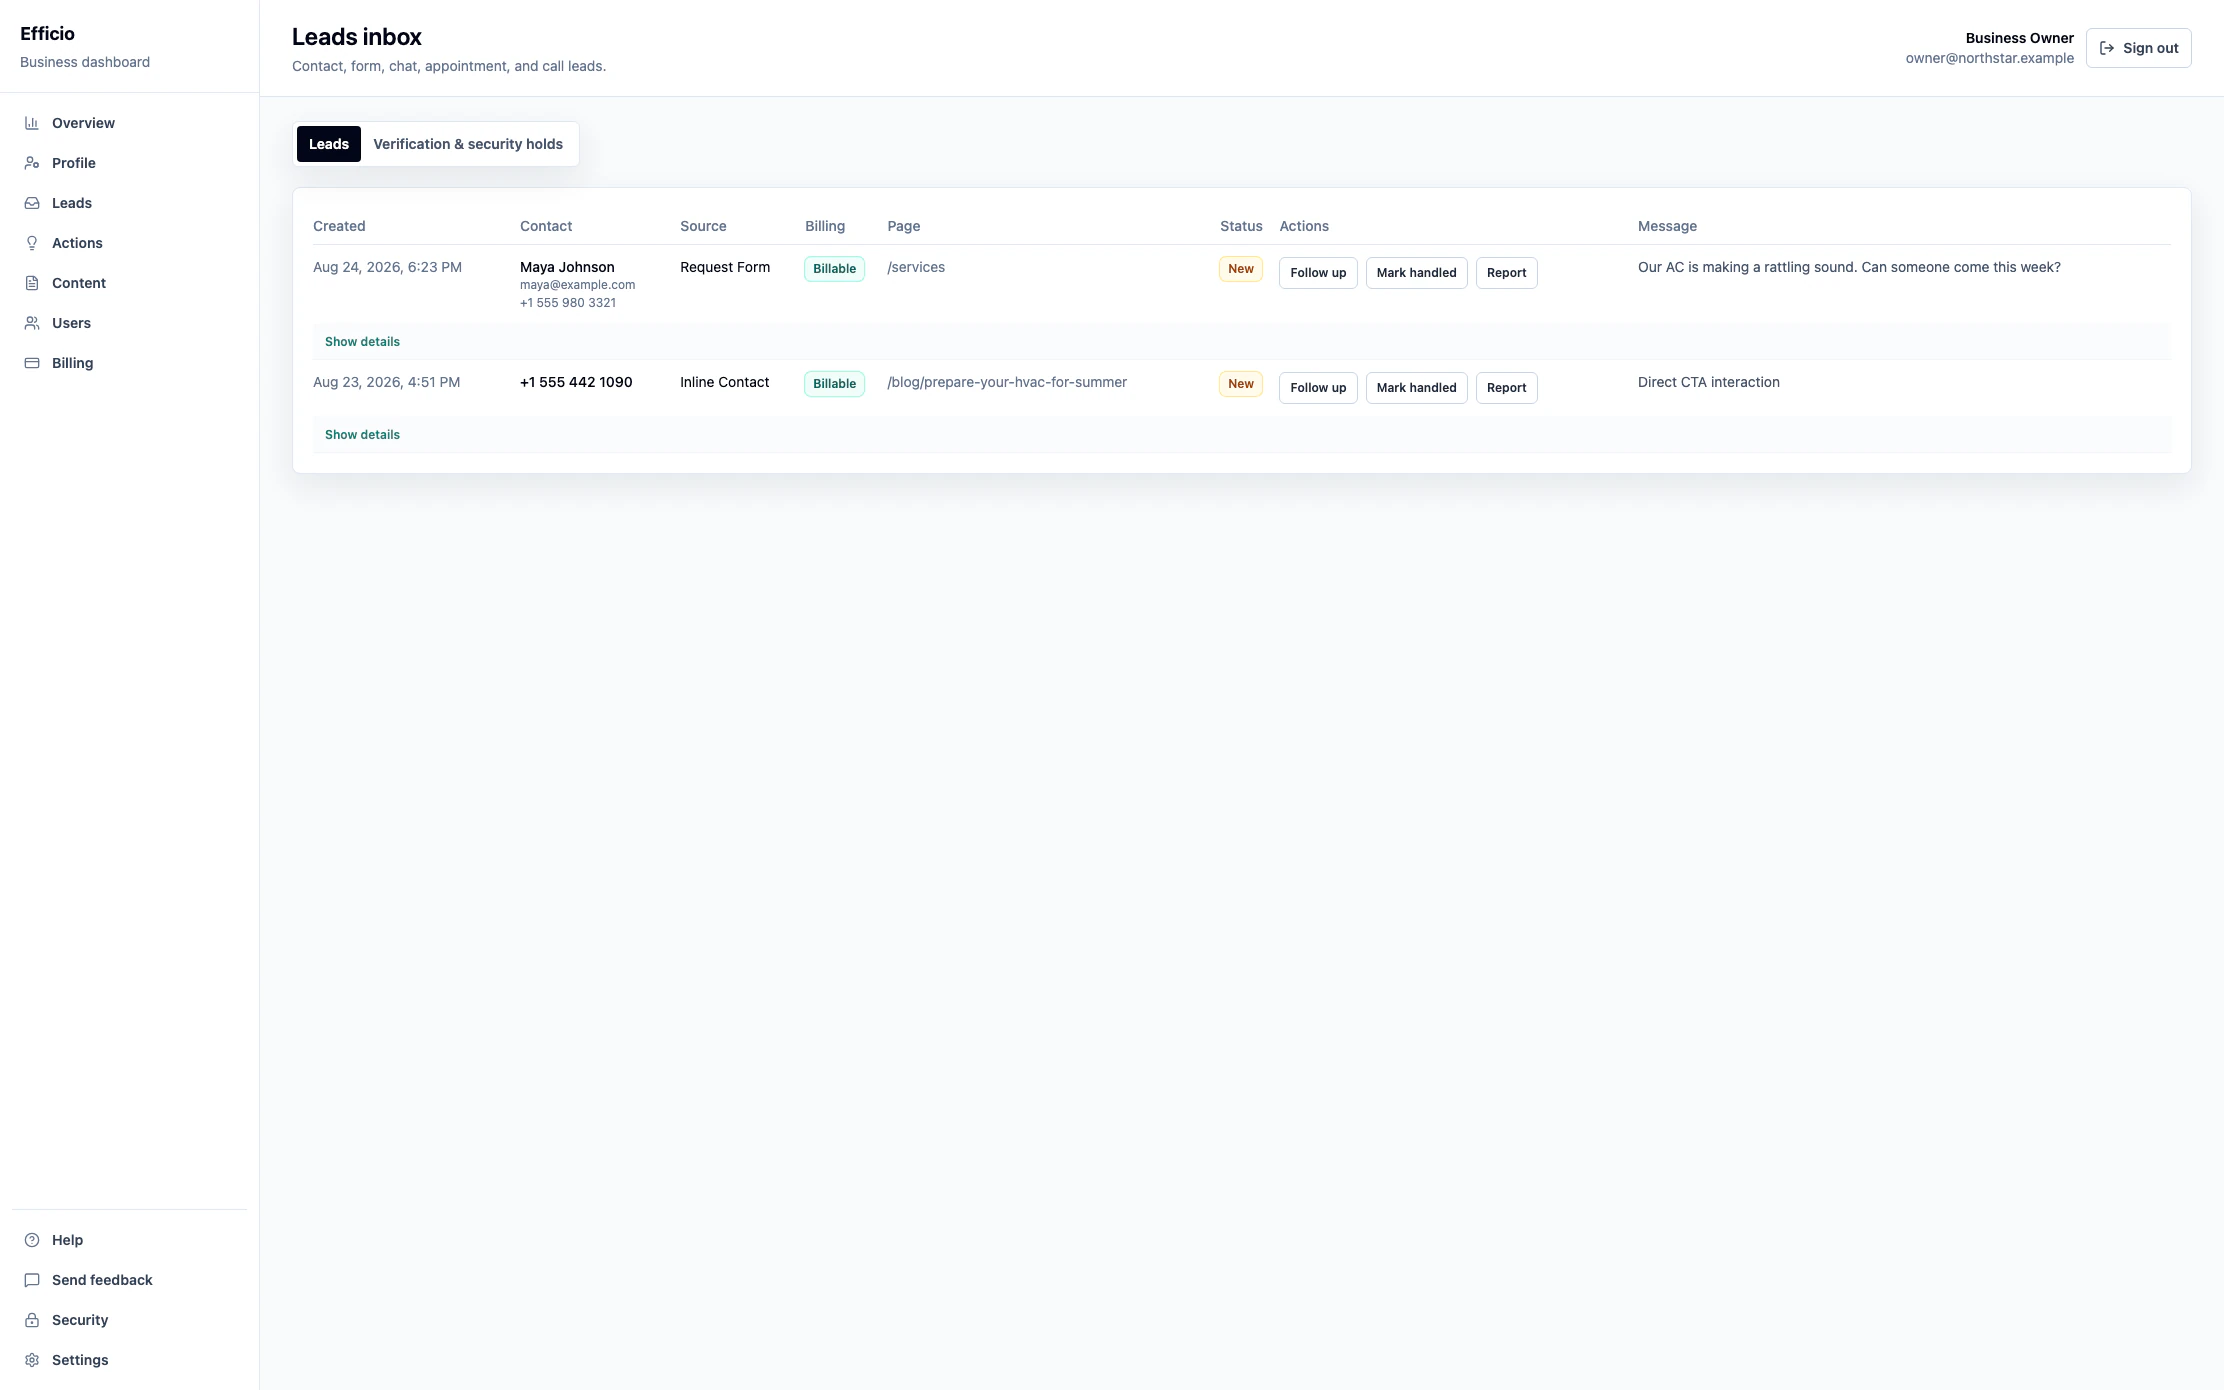Show details for Maya Johnson lead
Viewport: 2224px width, 1390px height.
tap(362, 342)
